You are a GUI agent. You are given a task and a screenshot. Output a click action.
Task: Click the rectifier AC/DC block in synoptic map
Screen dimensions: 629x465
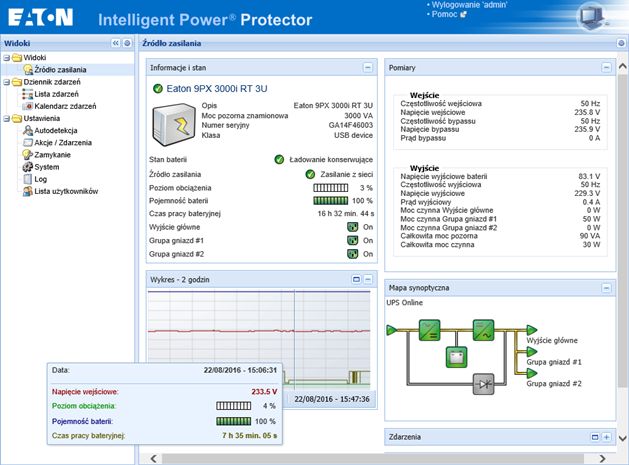click(430, 330)
